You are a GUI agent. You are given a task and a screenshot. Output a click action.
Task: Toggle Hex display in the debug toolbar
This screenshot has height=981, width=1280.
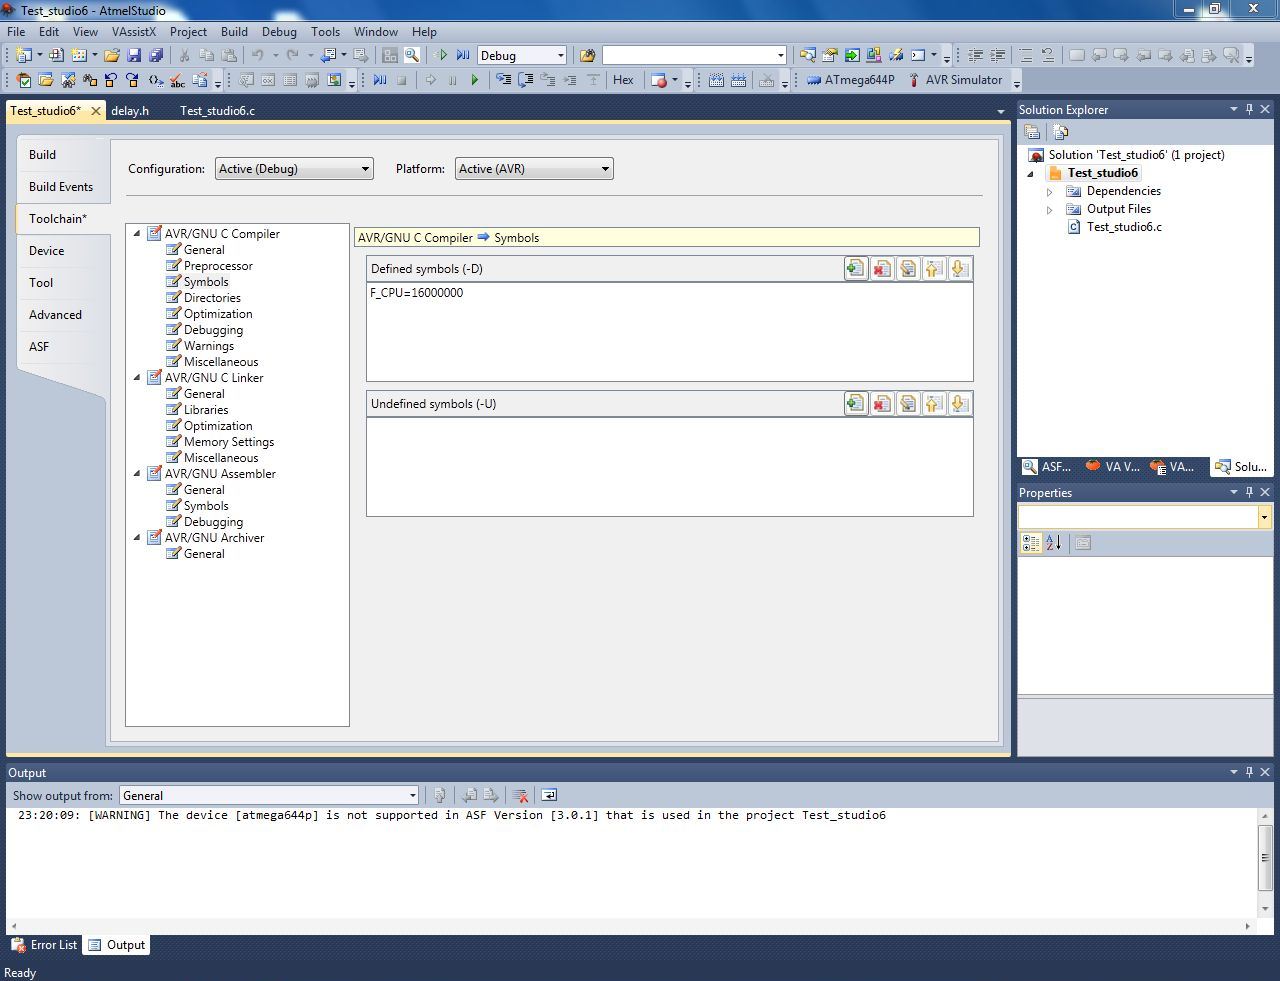tap(623, 80)
